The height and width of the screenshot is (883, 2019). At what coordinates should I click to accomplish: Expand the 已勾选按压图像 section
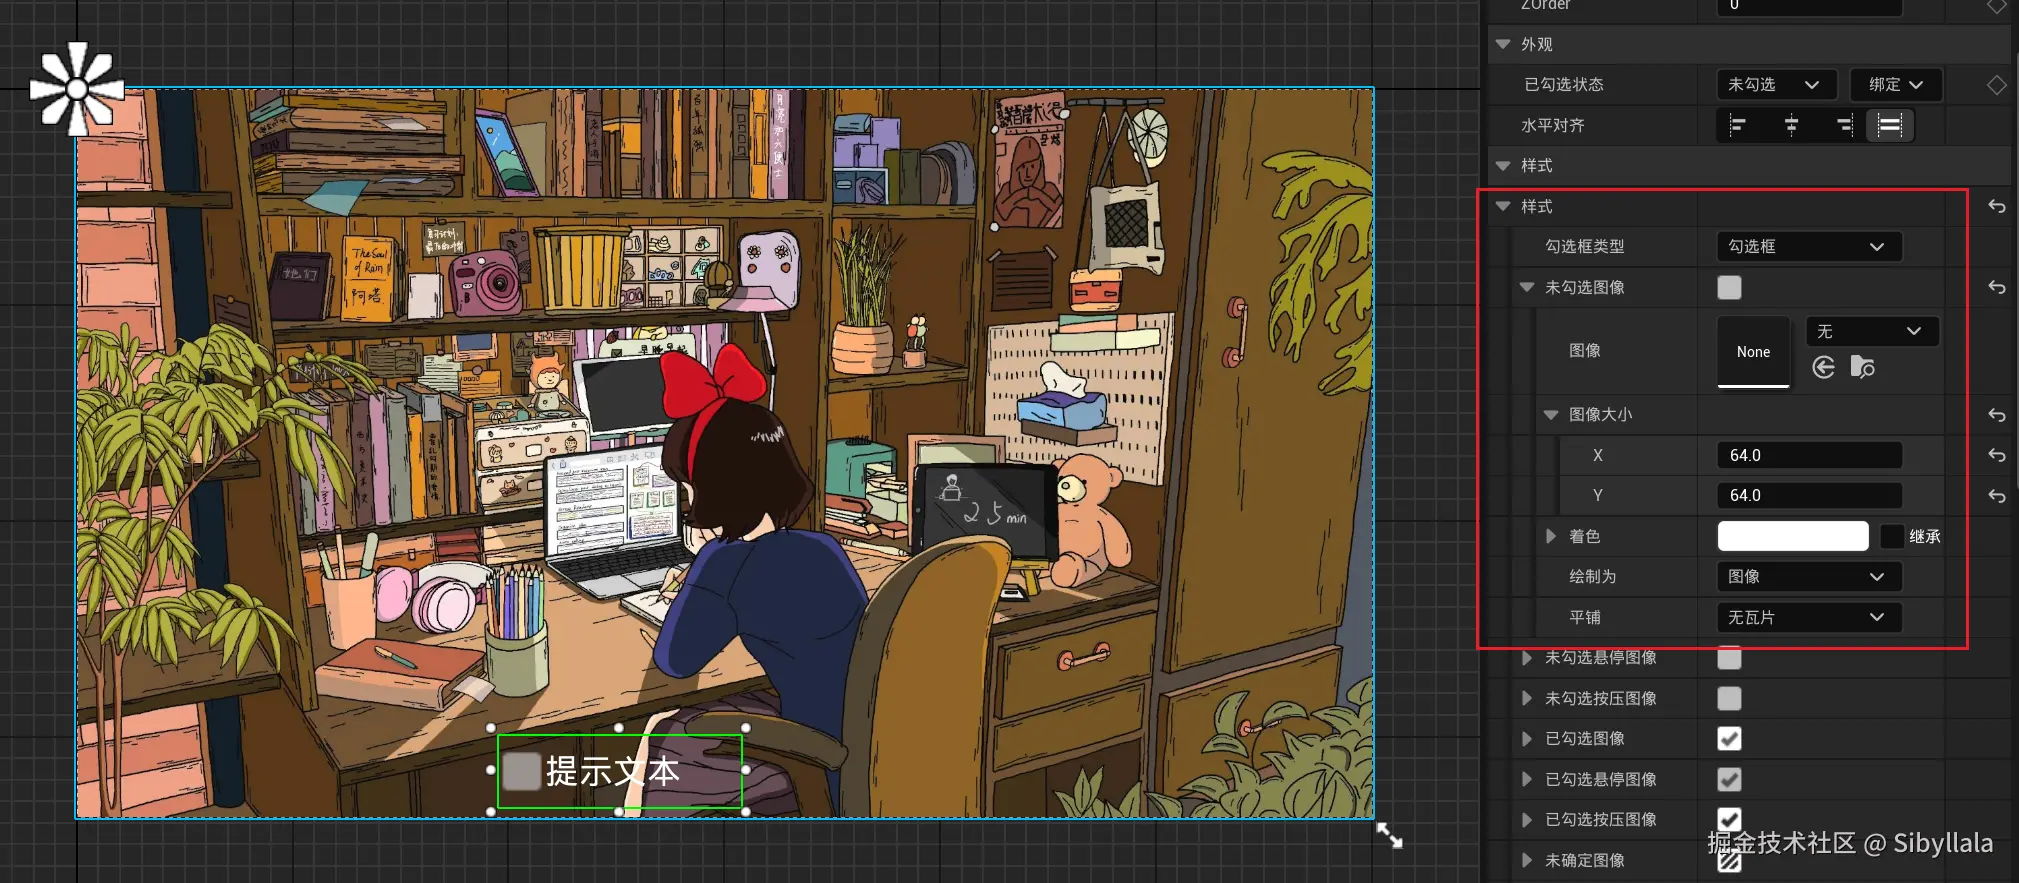pyautogui.click(x=1527, y=819)
